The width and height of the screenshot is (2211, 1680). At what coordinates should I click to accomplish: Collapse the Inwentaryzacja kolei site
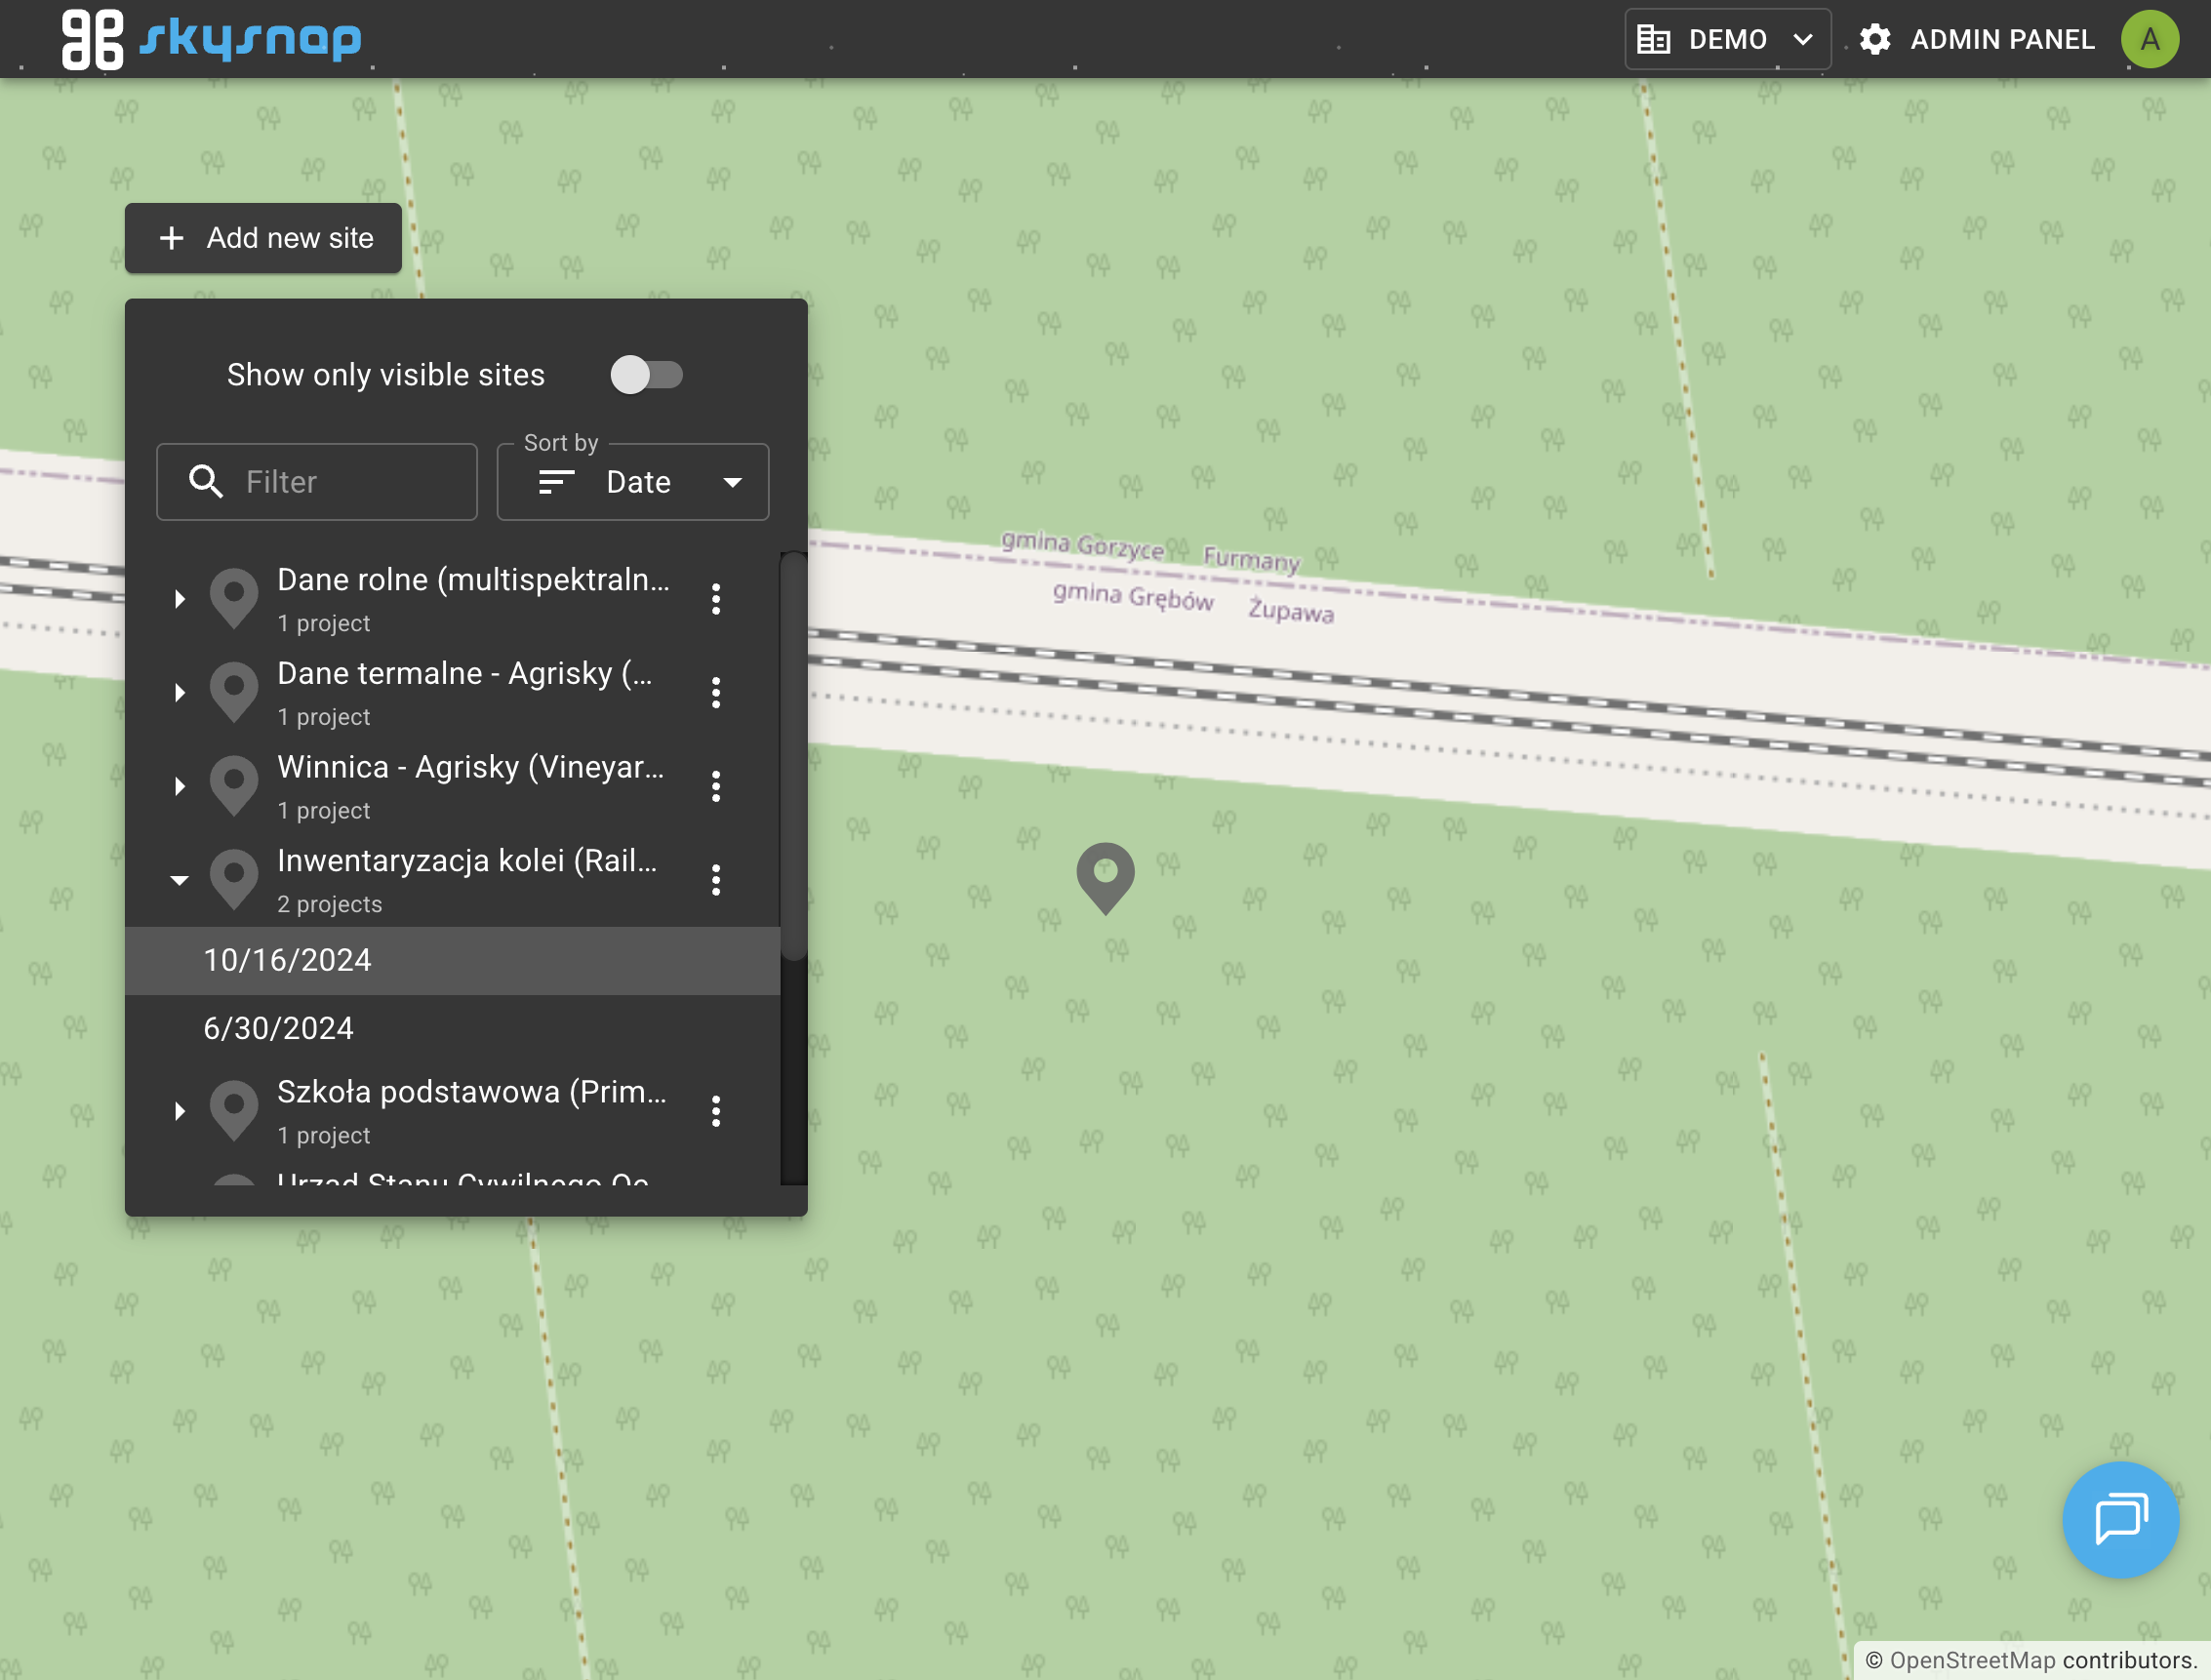click(x=179, y=880)
